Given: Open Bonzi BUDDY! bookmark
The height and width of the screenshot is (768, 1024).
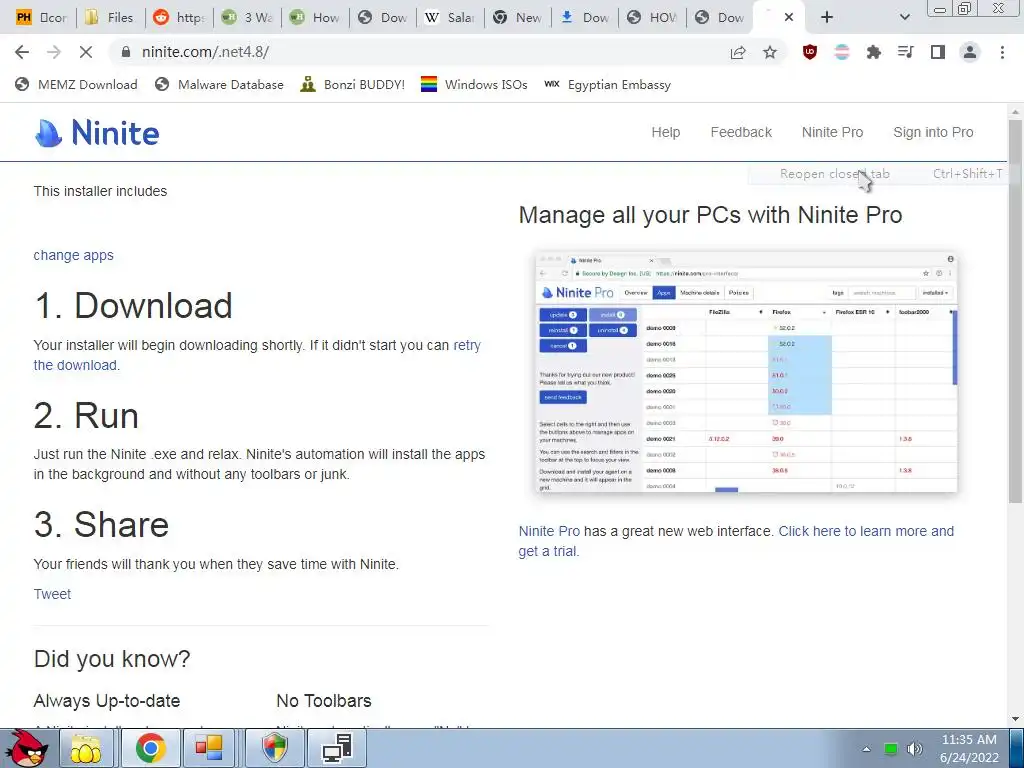Looking at the screenshot, I should click(353, 84).
